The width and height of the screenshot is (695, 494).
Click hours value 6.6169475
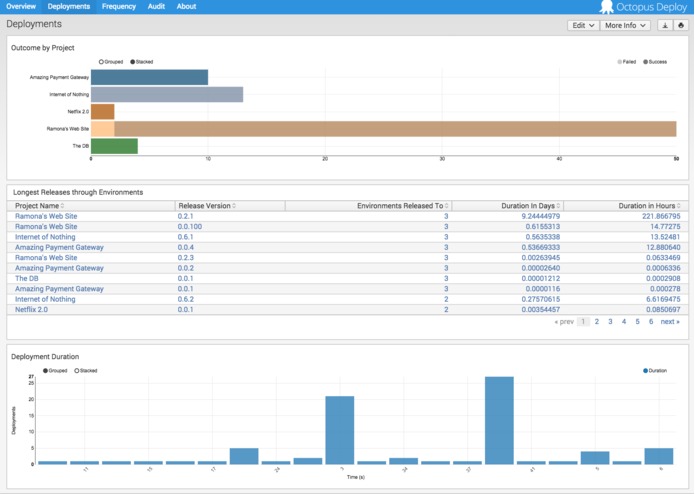663,299
